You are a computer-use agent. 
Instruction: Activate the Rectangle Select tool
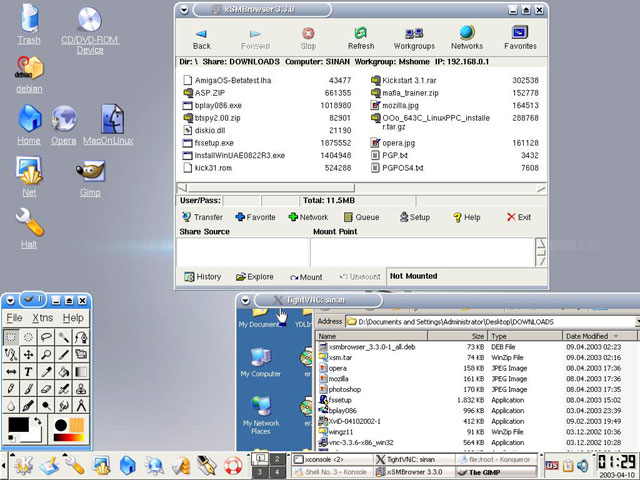(x=11, y=338)
